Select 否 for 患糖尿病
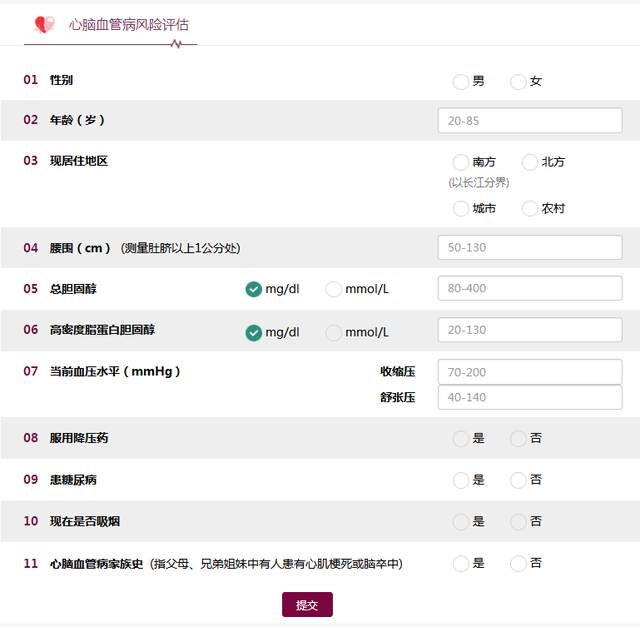This screenshot has width=640, height=627. pos(518,480)
